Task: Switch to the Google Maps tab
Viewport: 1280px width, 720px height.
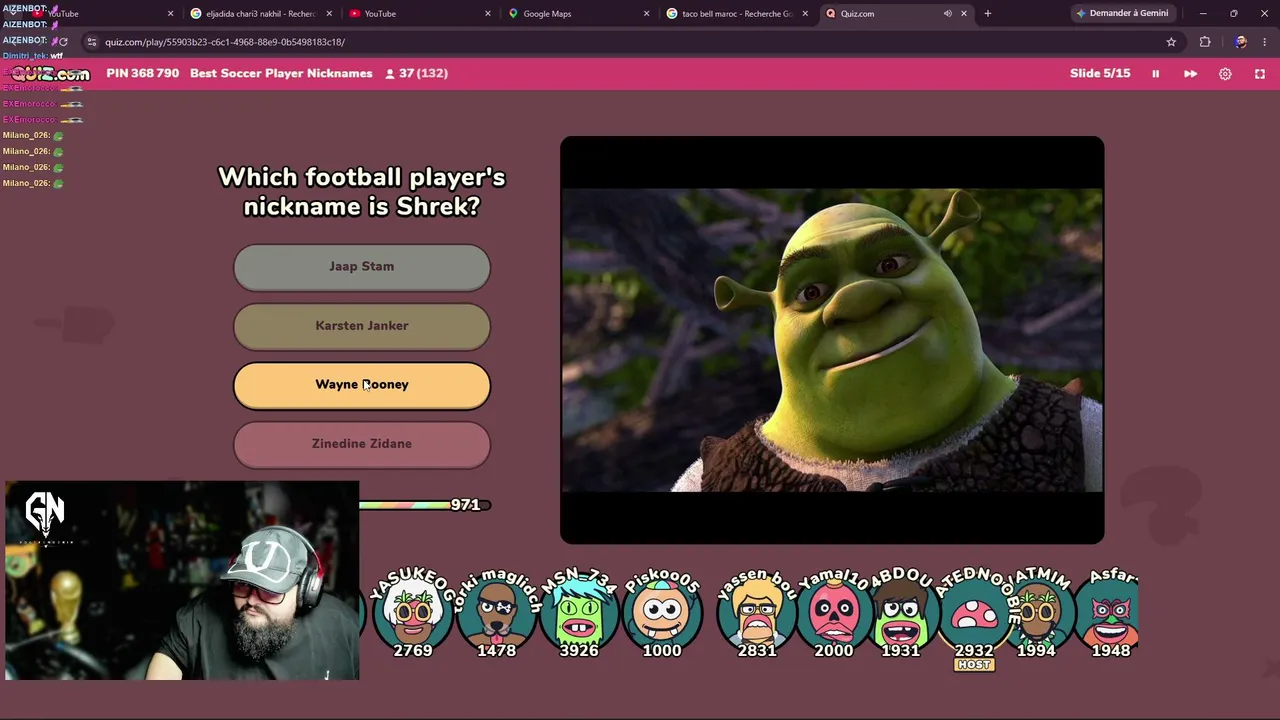Action: [580, 14]
